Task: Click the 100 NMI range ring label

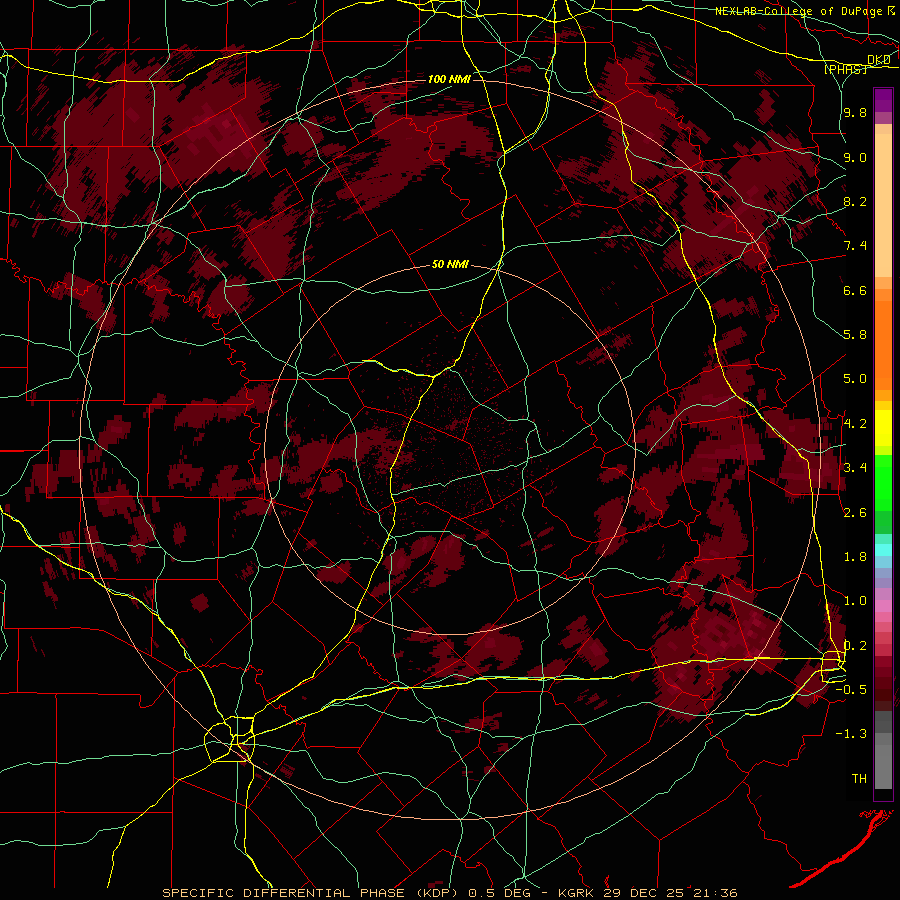Action: pyautogui.click(x=449, y=79)
